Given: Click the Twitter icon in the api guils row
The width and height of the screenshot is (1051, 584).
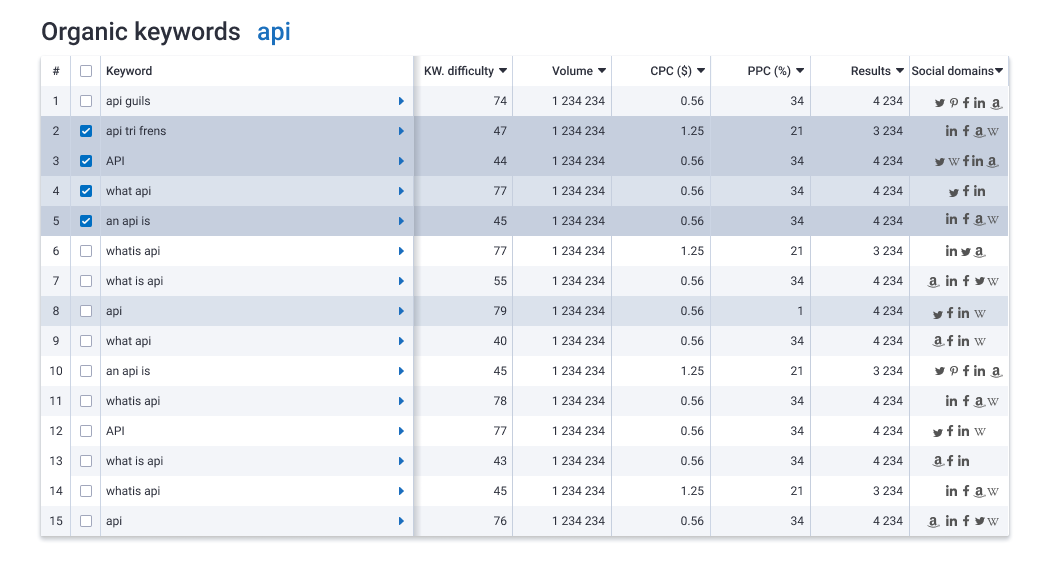Looking at the screenshot, I should click(940, 102).
